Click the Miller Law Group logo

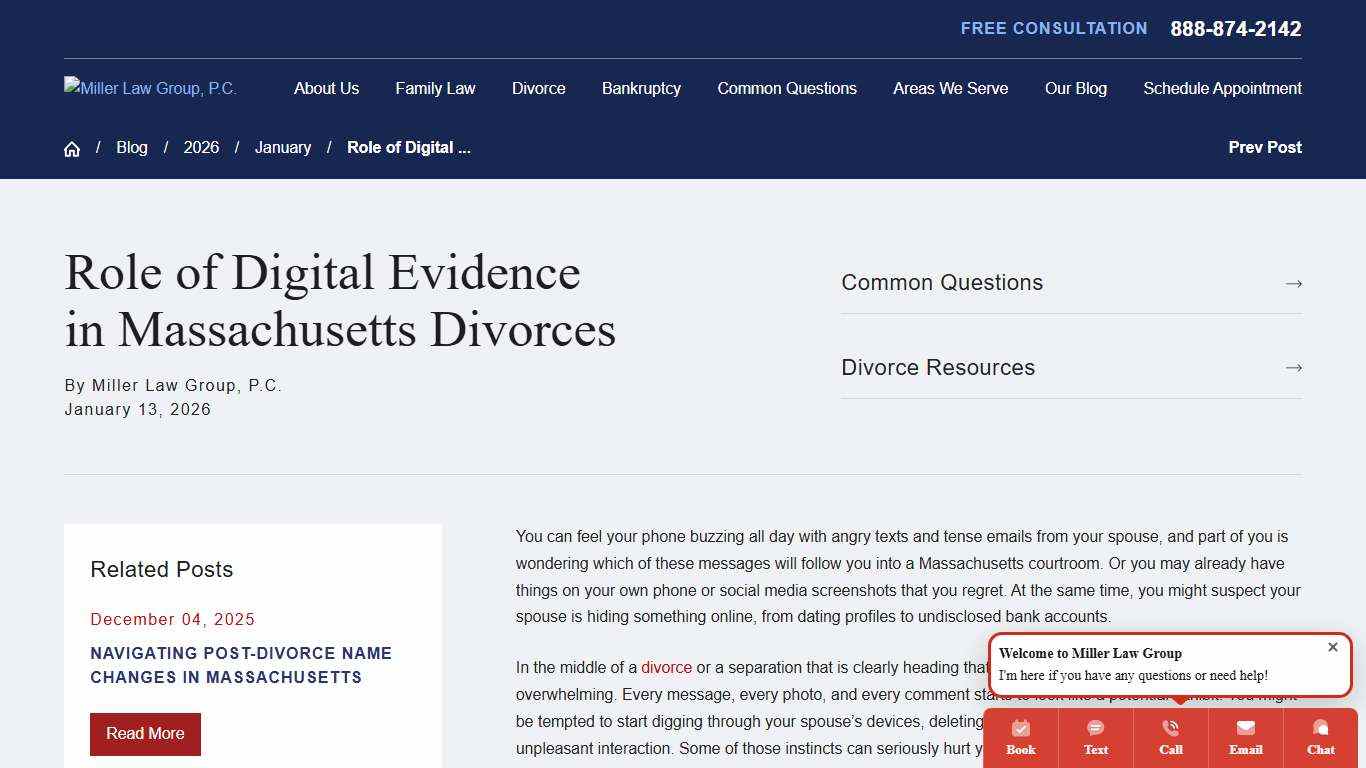pyautogui.click(x=149, y=88)
